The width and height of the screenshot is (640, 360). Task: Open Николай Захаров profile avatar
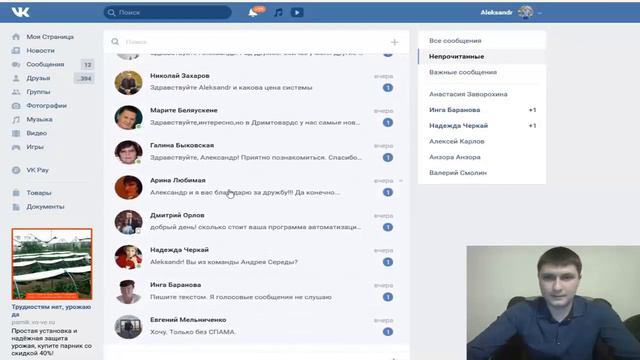click(x=129, y=82)
